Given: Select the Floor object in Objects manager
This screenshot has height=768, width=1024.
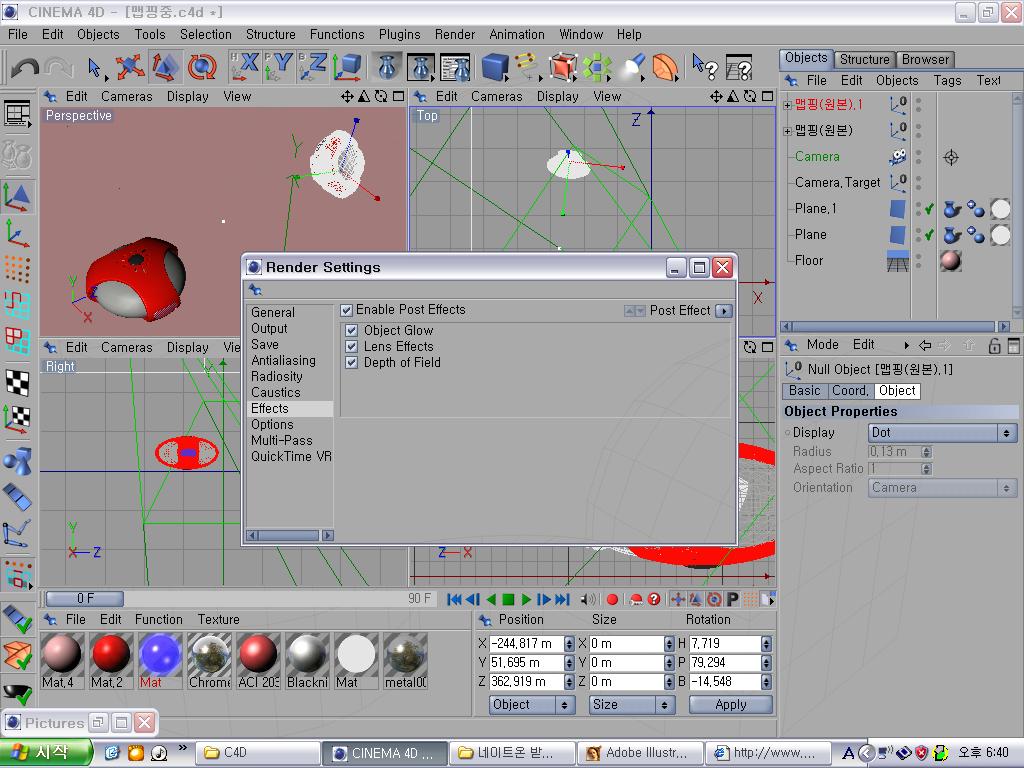Looking at the screenshot, I should [x=809, y=261].
